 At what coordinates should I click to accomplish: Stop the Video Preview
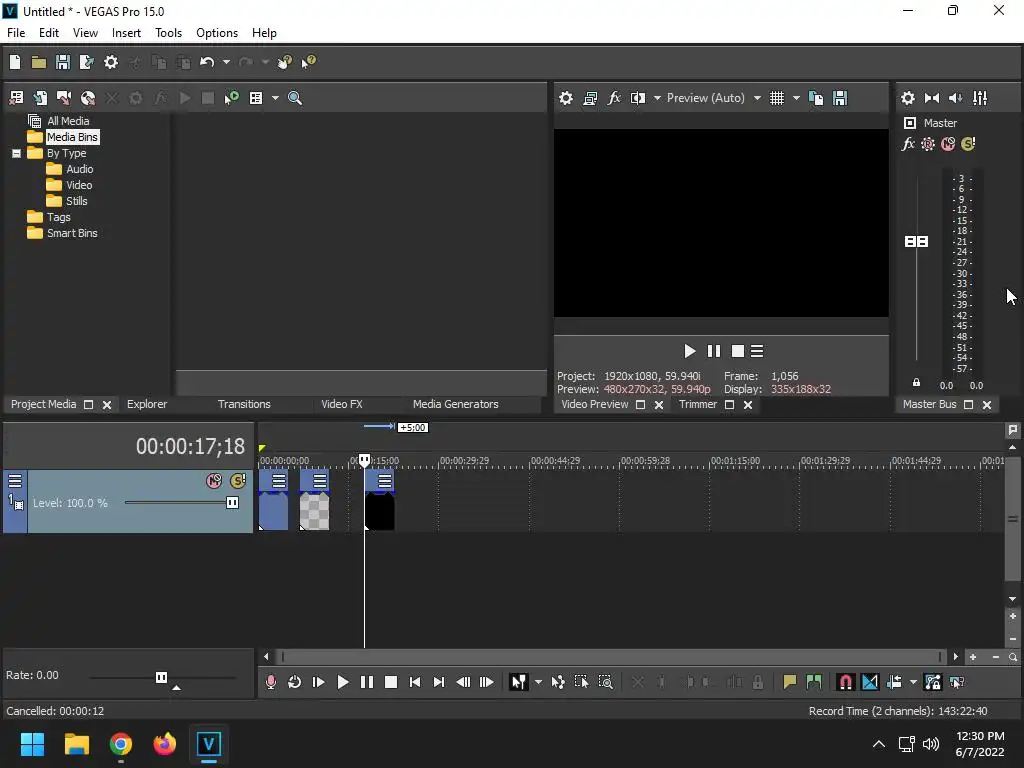pyautogui.click(x=738, y=351)
